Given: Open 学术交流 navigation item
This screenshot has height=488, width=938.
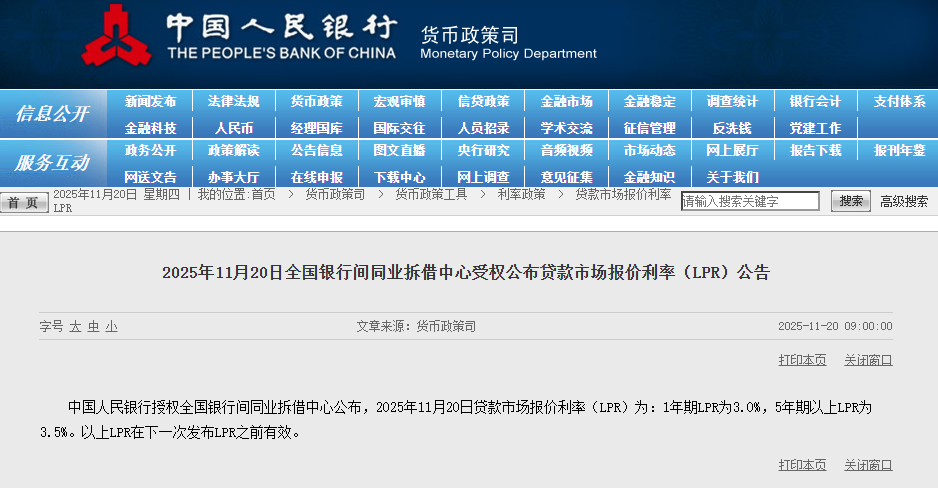Looking at the screenshot, I should [567, 128].
